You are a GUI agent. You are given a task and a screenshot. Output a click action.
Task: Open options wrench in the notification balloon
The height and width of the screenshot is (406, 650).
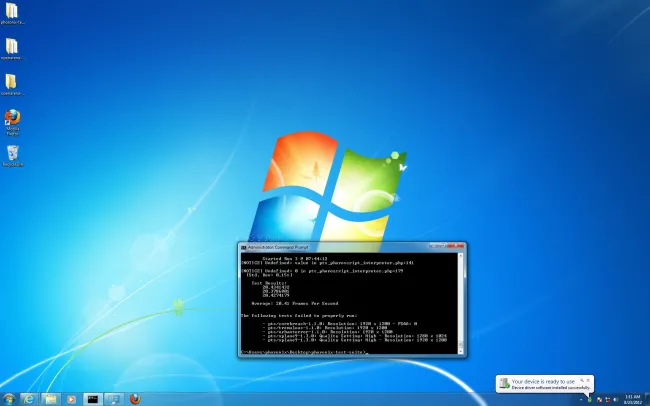point(582,380)
